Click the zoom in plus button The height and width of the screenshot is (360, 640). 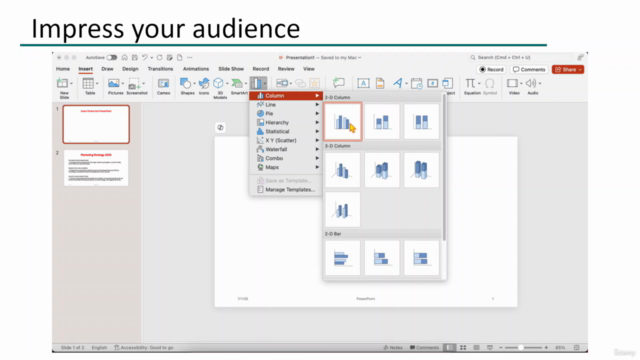coord(546,348)
